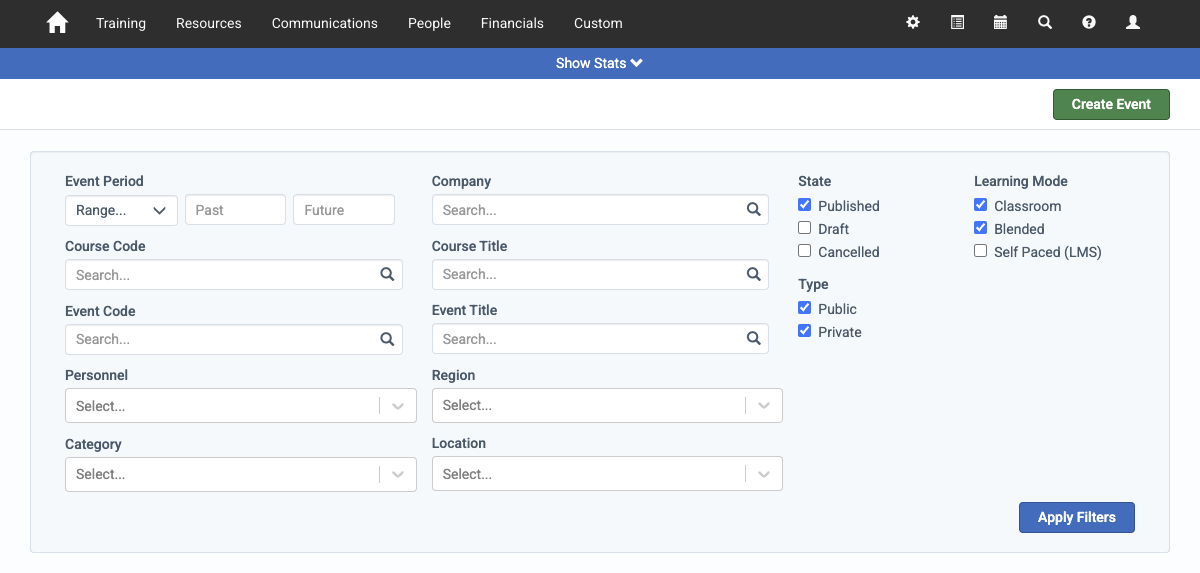Focus the Past event period field

tap(235, 210)
